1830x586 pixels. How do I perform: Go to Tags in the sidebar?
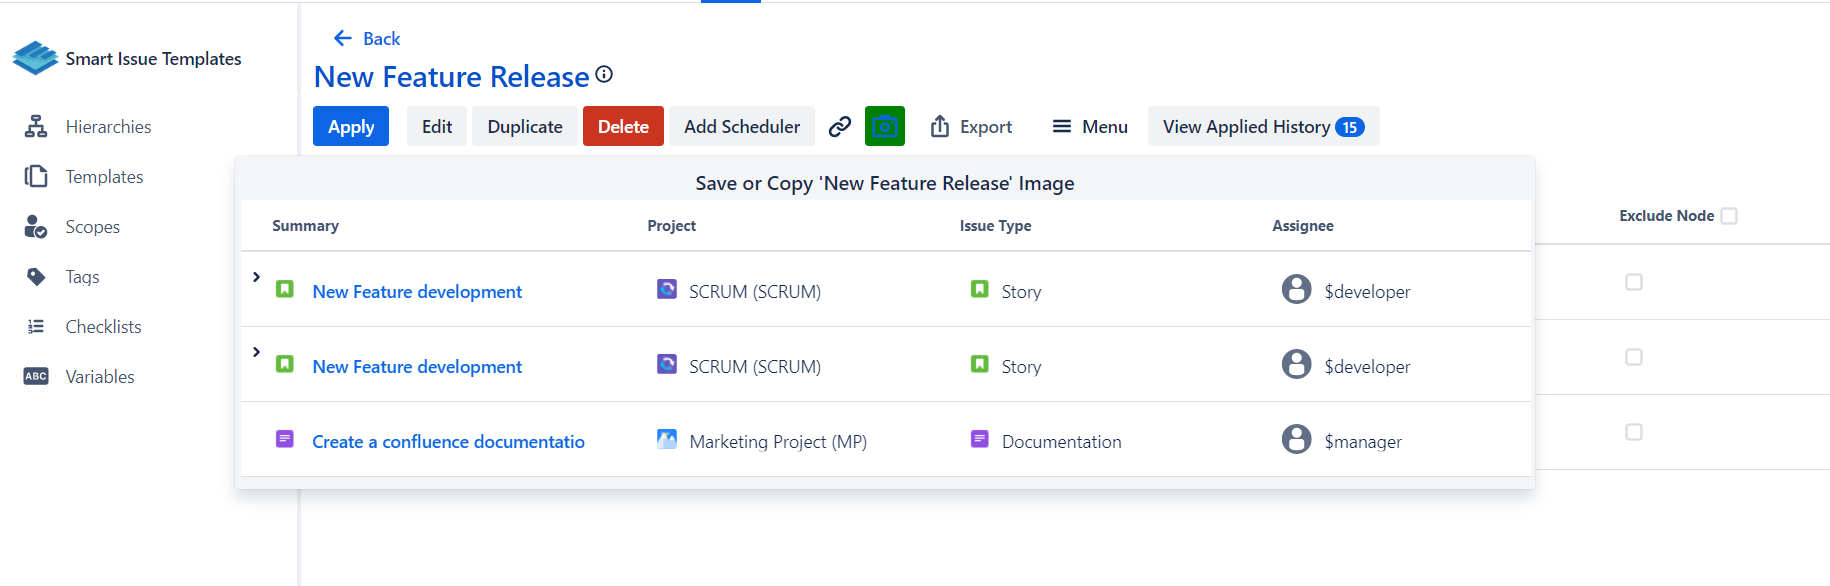(82, 277)
